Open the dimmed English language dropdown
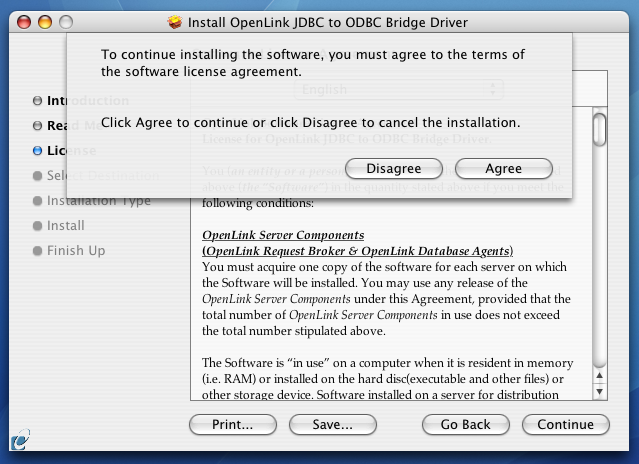639x464 pixels. click(399, 89)
